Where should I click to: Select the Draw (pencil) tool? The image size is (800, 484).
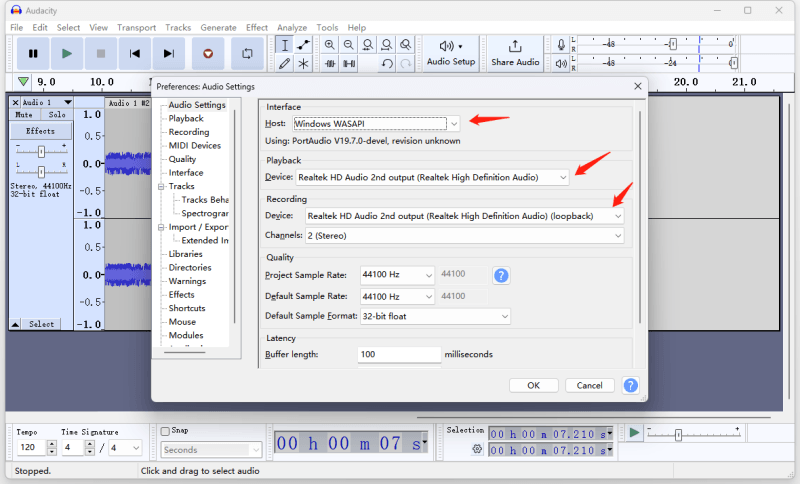285,64
